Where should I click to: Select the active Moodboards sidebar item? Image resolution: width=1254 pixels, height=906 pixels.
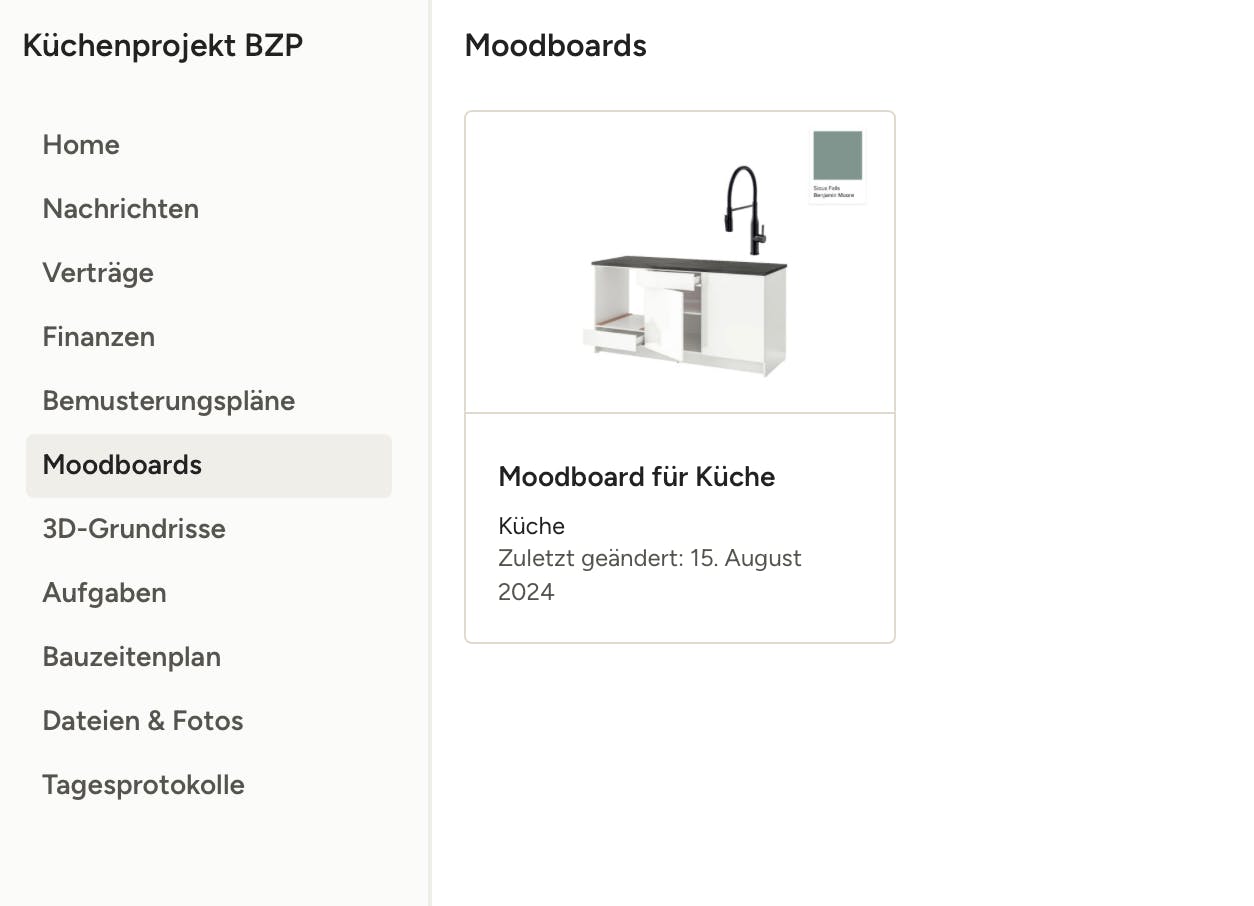(x=122, y=465)
